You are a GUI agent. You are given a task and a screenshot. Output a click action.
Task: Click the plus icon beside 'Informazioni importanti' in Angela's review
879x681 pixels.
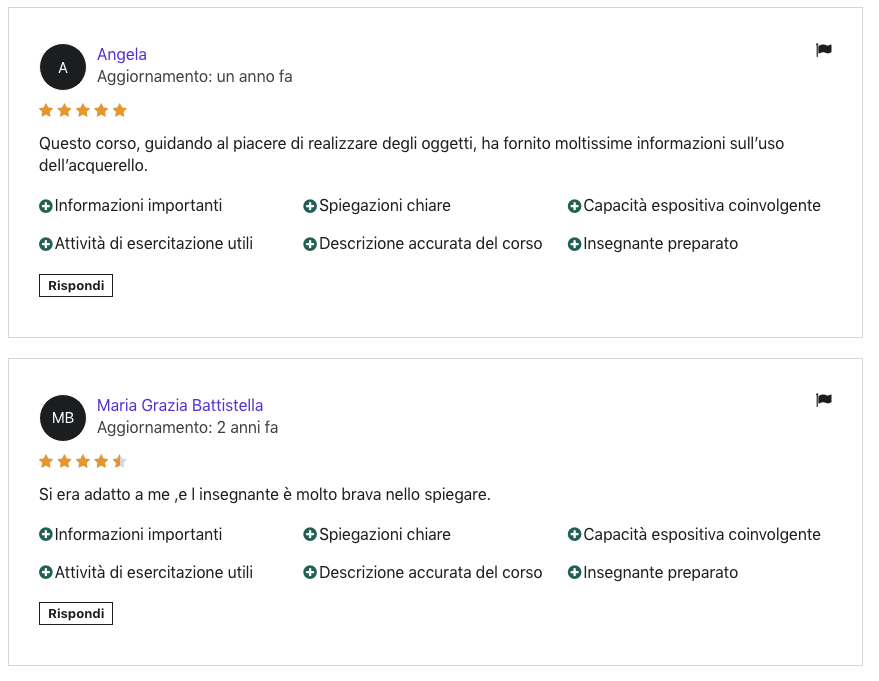click(x=46, y=206)
